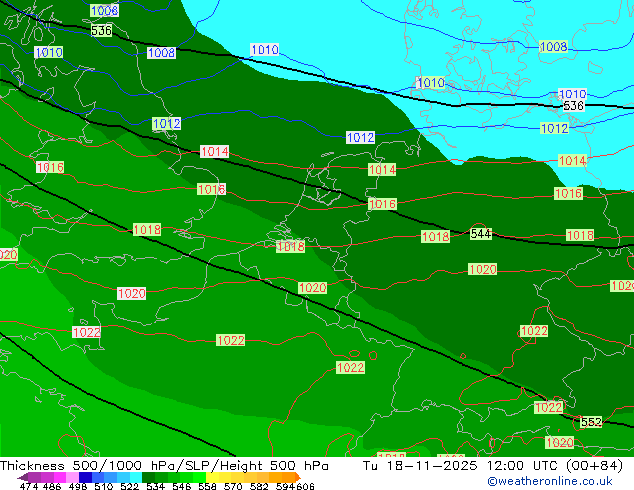Select the darkest green legend swatch above 534
This screenshot has height=490, width=634.
tap(148, 477)
